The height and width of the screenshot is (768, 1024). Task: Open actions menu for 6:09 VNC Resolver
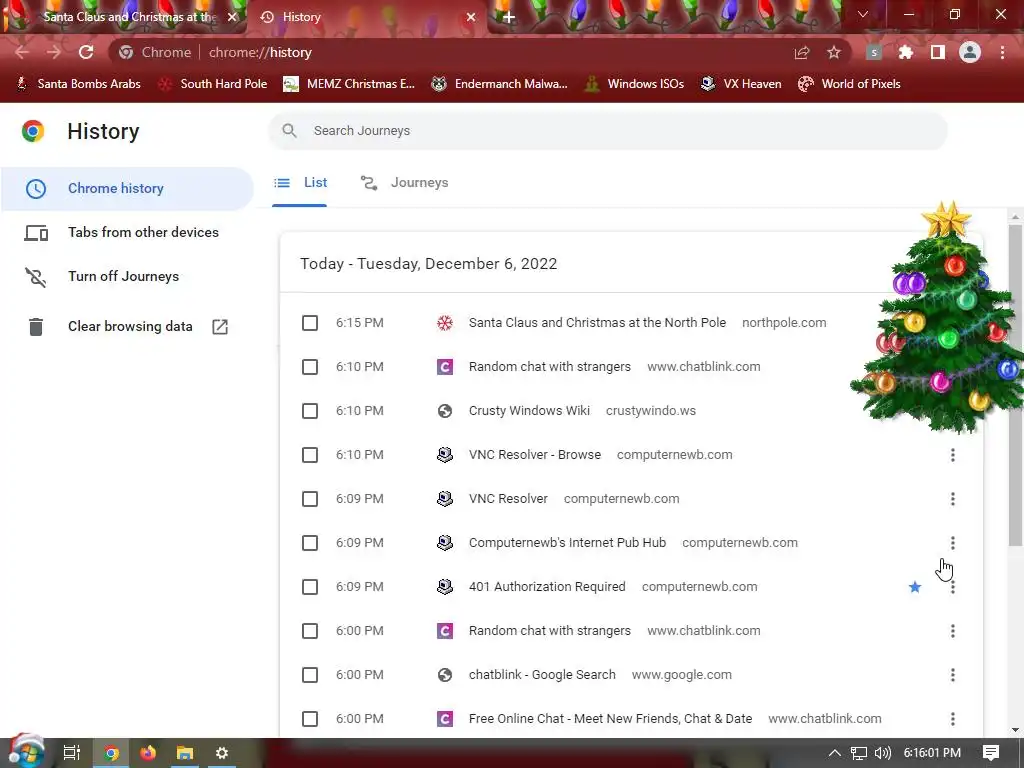click(953, 499)
